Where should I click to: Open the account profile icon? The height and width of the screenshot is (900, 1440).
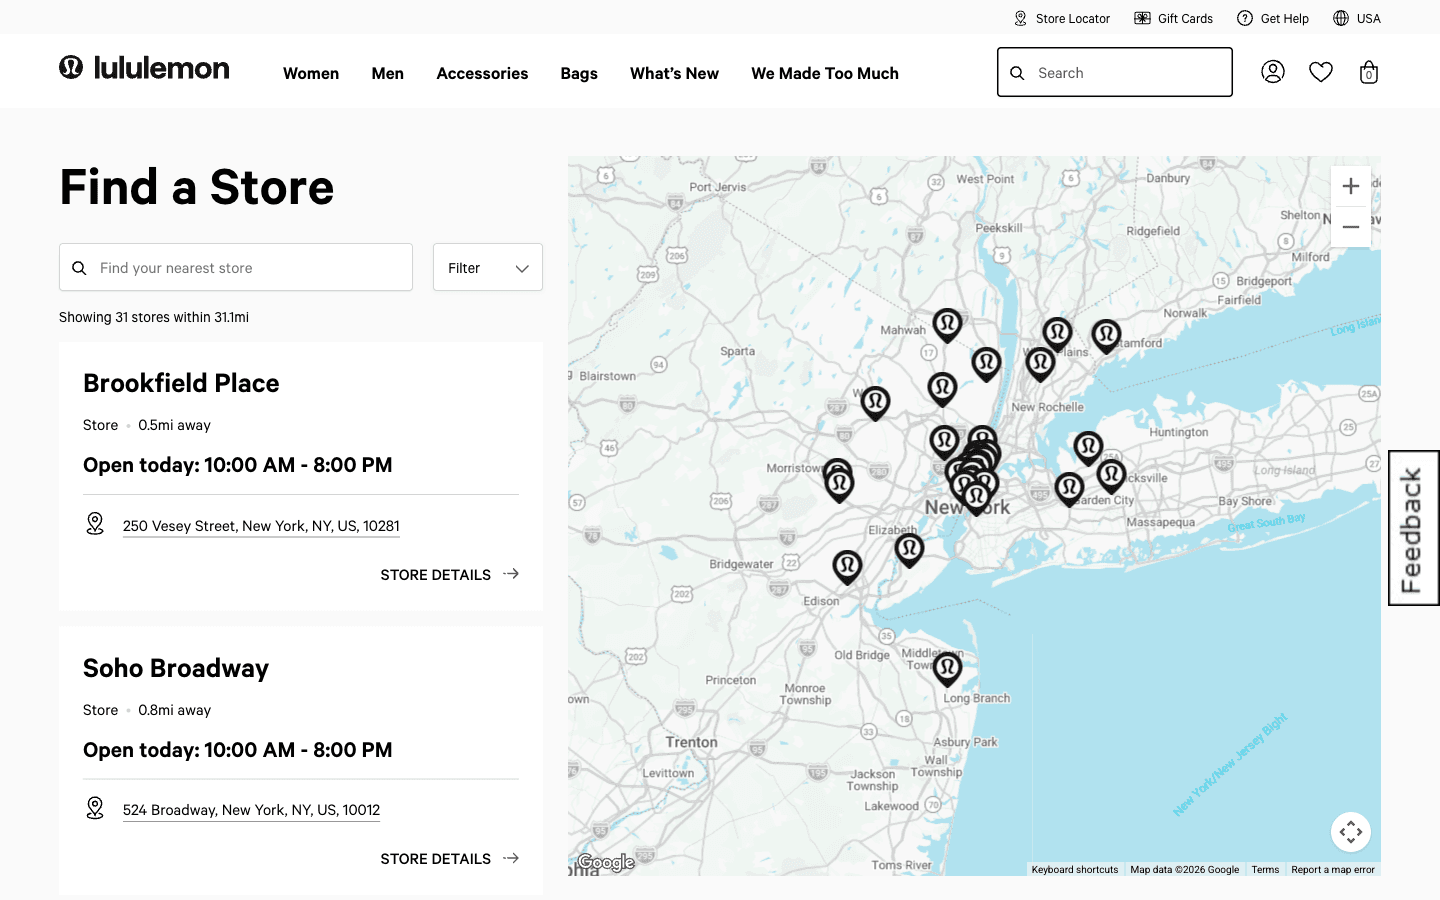1272,71
